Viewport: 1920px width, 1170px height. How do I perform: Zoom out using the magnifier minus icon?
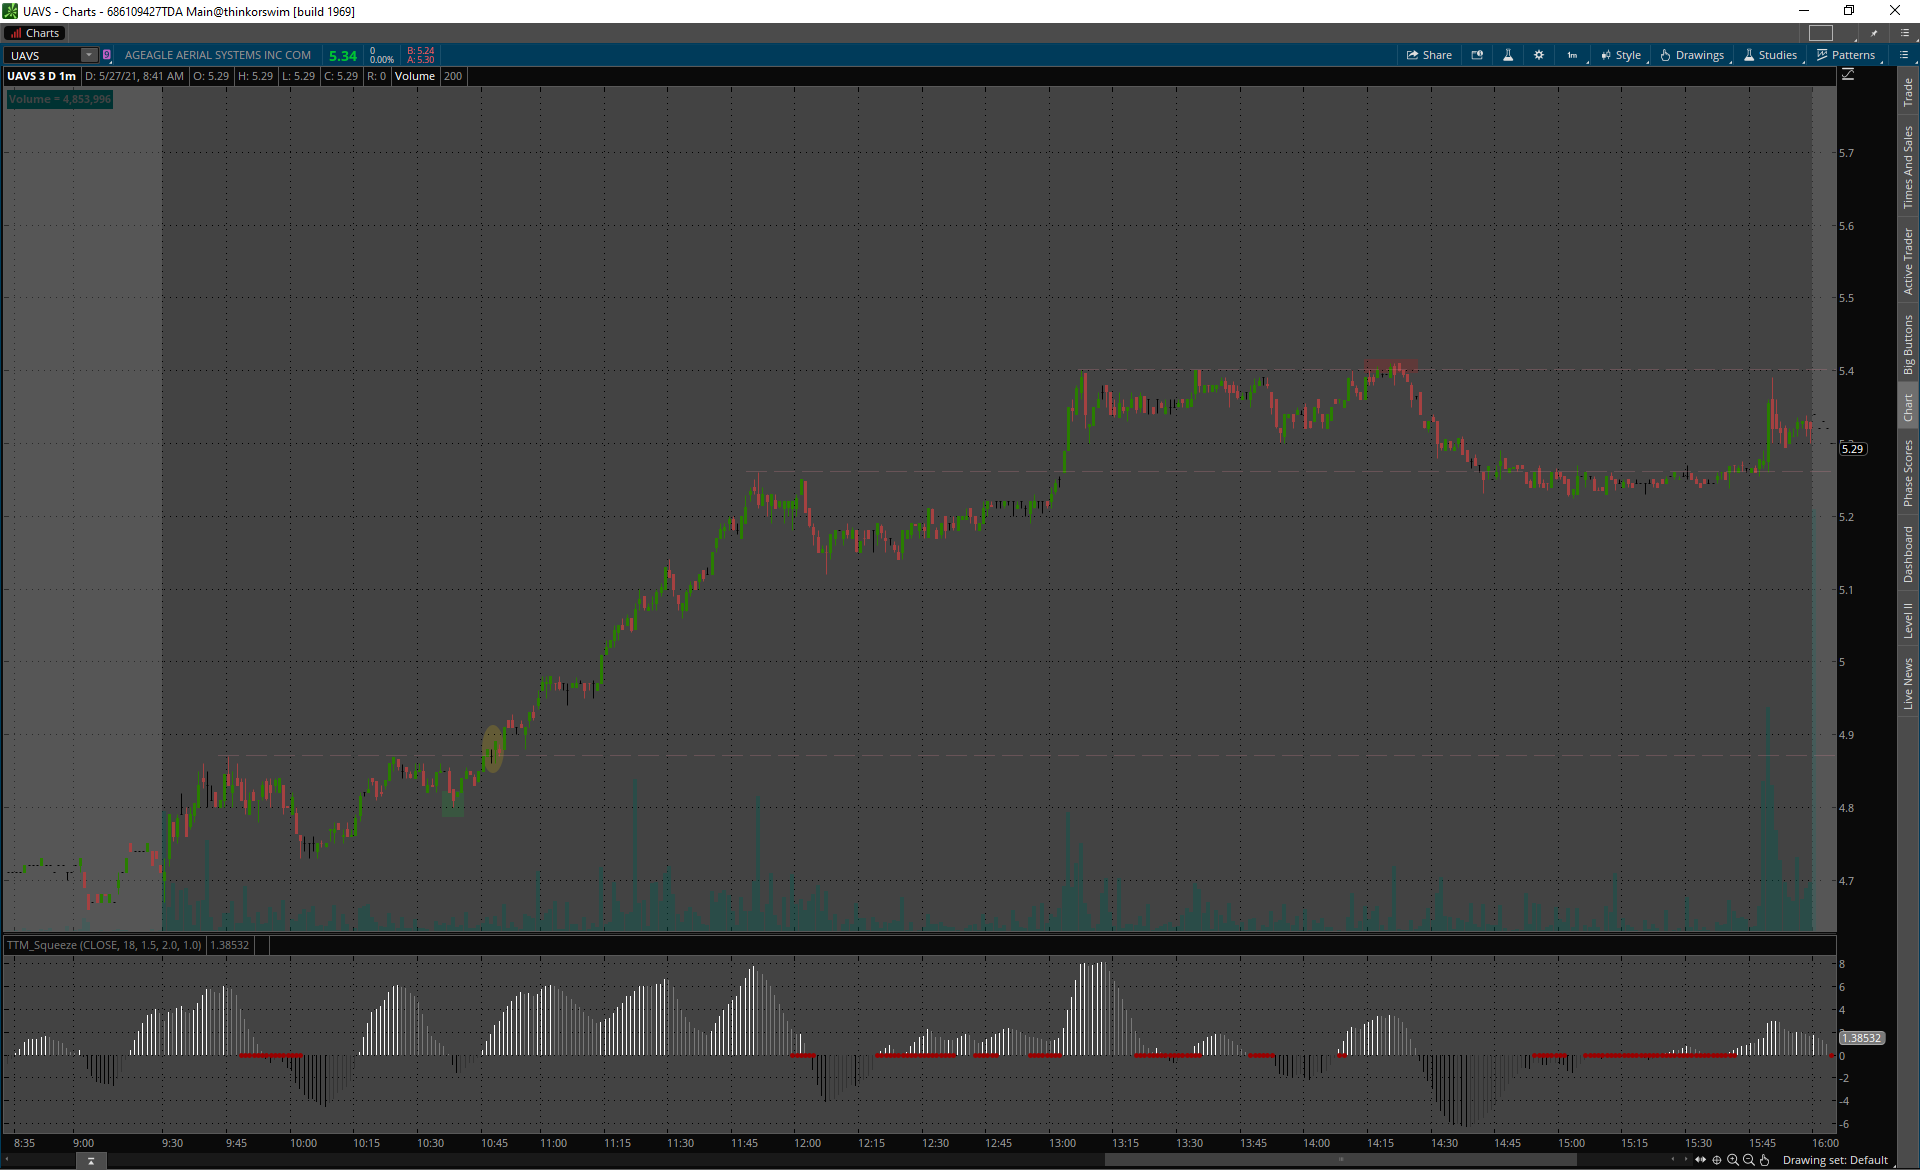1749,1160
